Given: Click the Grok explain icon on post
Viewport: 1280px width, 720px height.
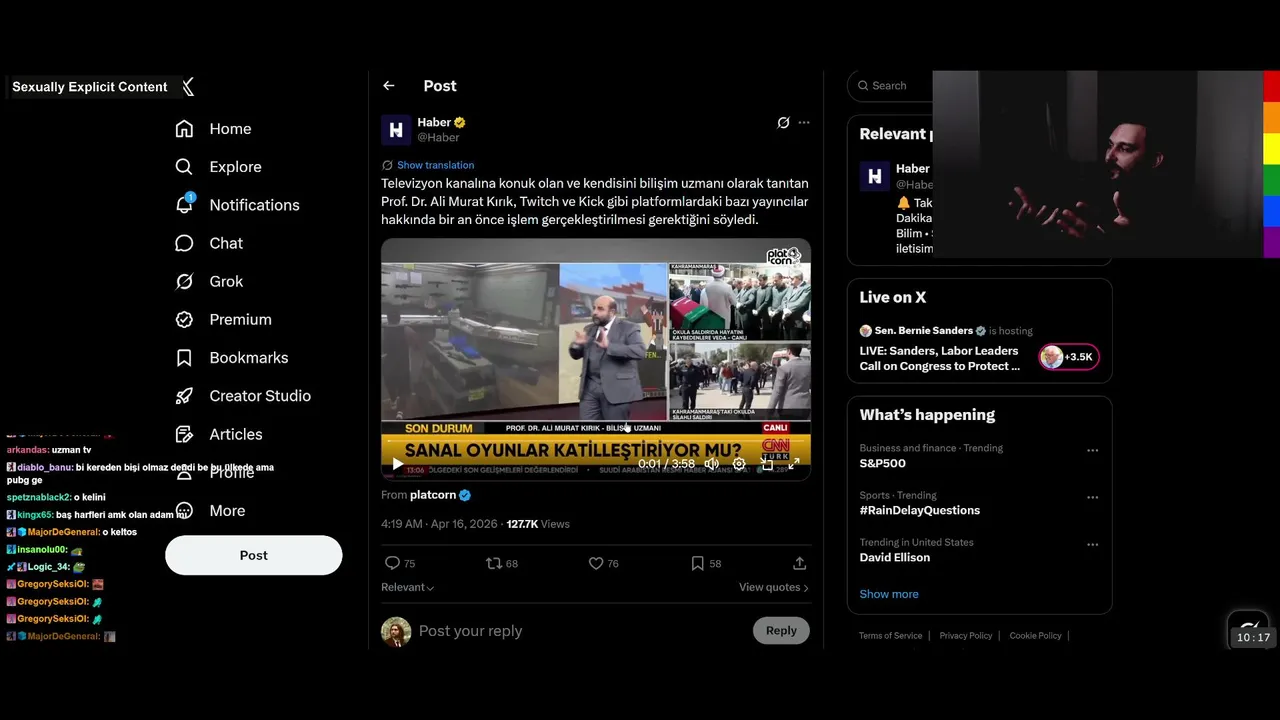Looking at the screenshot, I should [x=783, y=123].
